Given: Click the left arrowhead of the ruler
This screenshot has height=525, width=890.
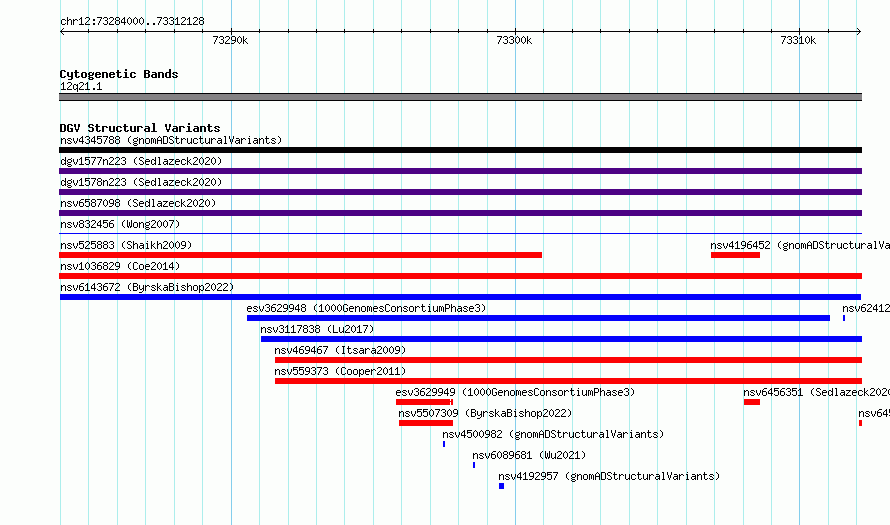Looking at the screenshot, I should coord(62,32).
